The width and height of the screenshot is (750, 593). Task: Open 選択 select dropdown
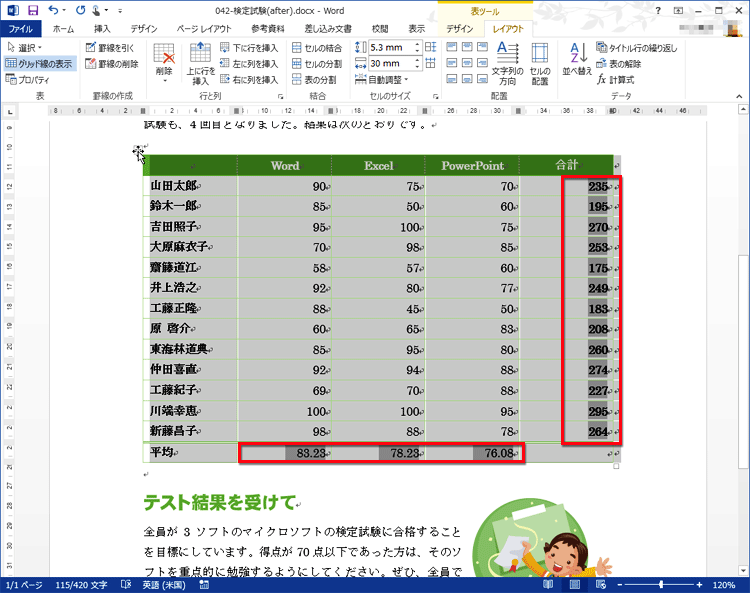(x=25, y=48)
